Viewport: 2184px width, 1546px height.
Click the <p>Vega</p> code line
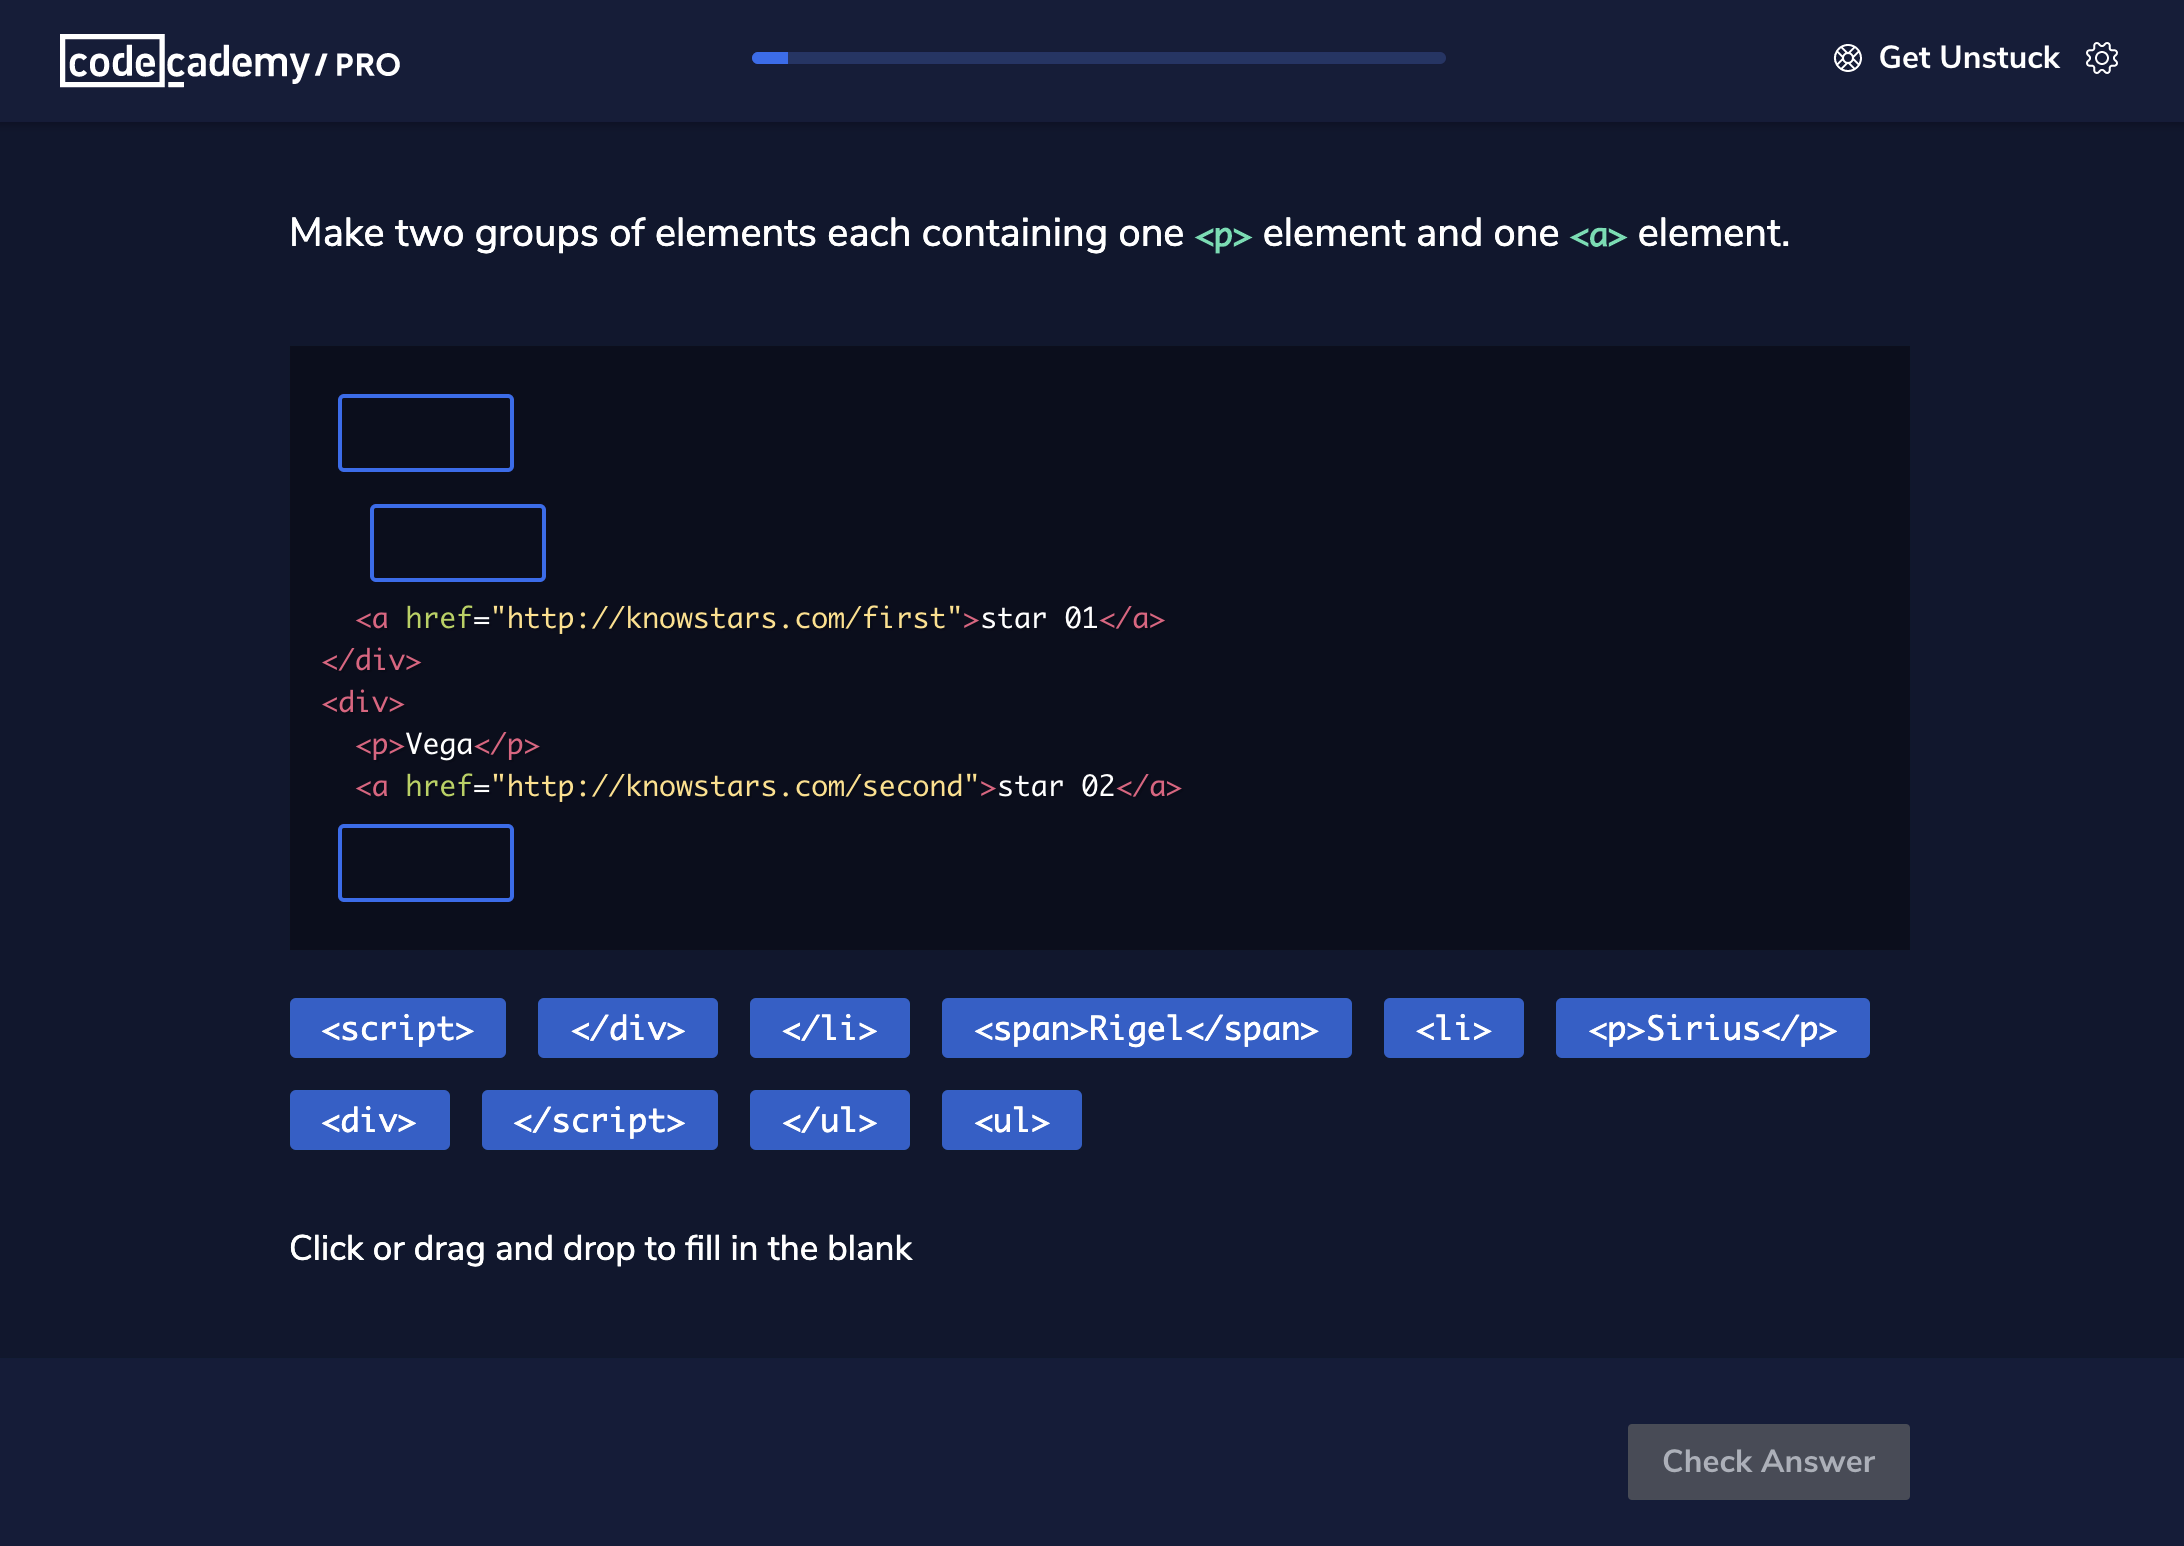(x=447, y=744)
